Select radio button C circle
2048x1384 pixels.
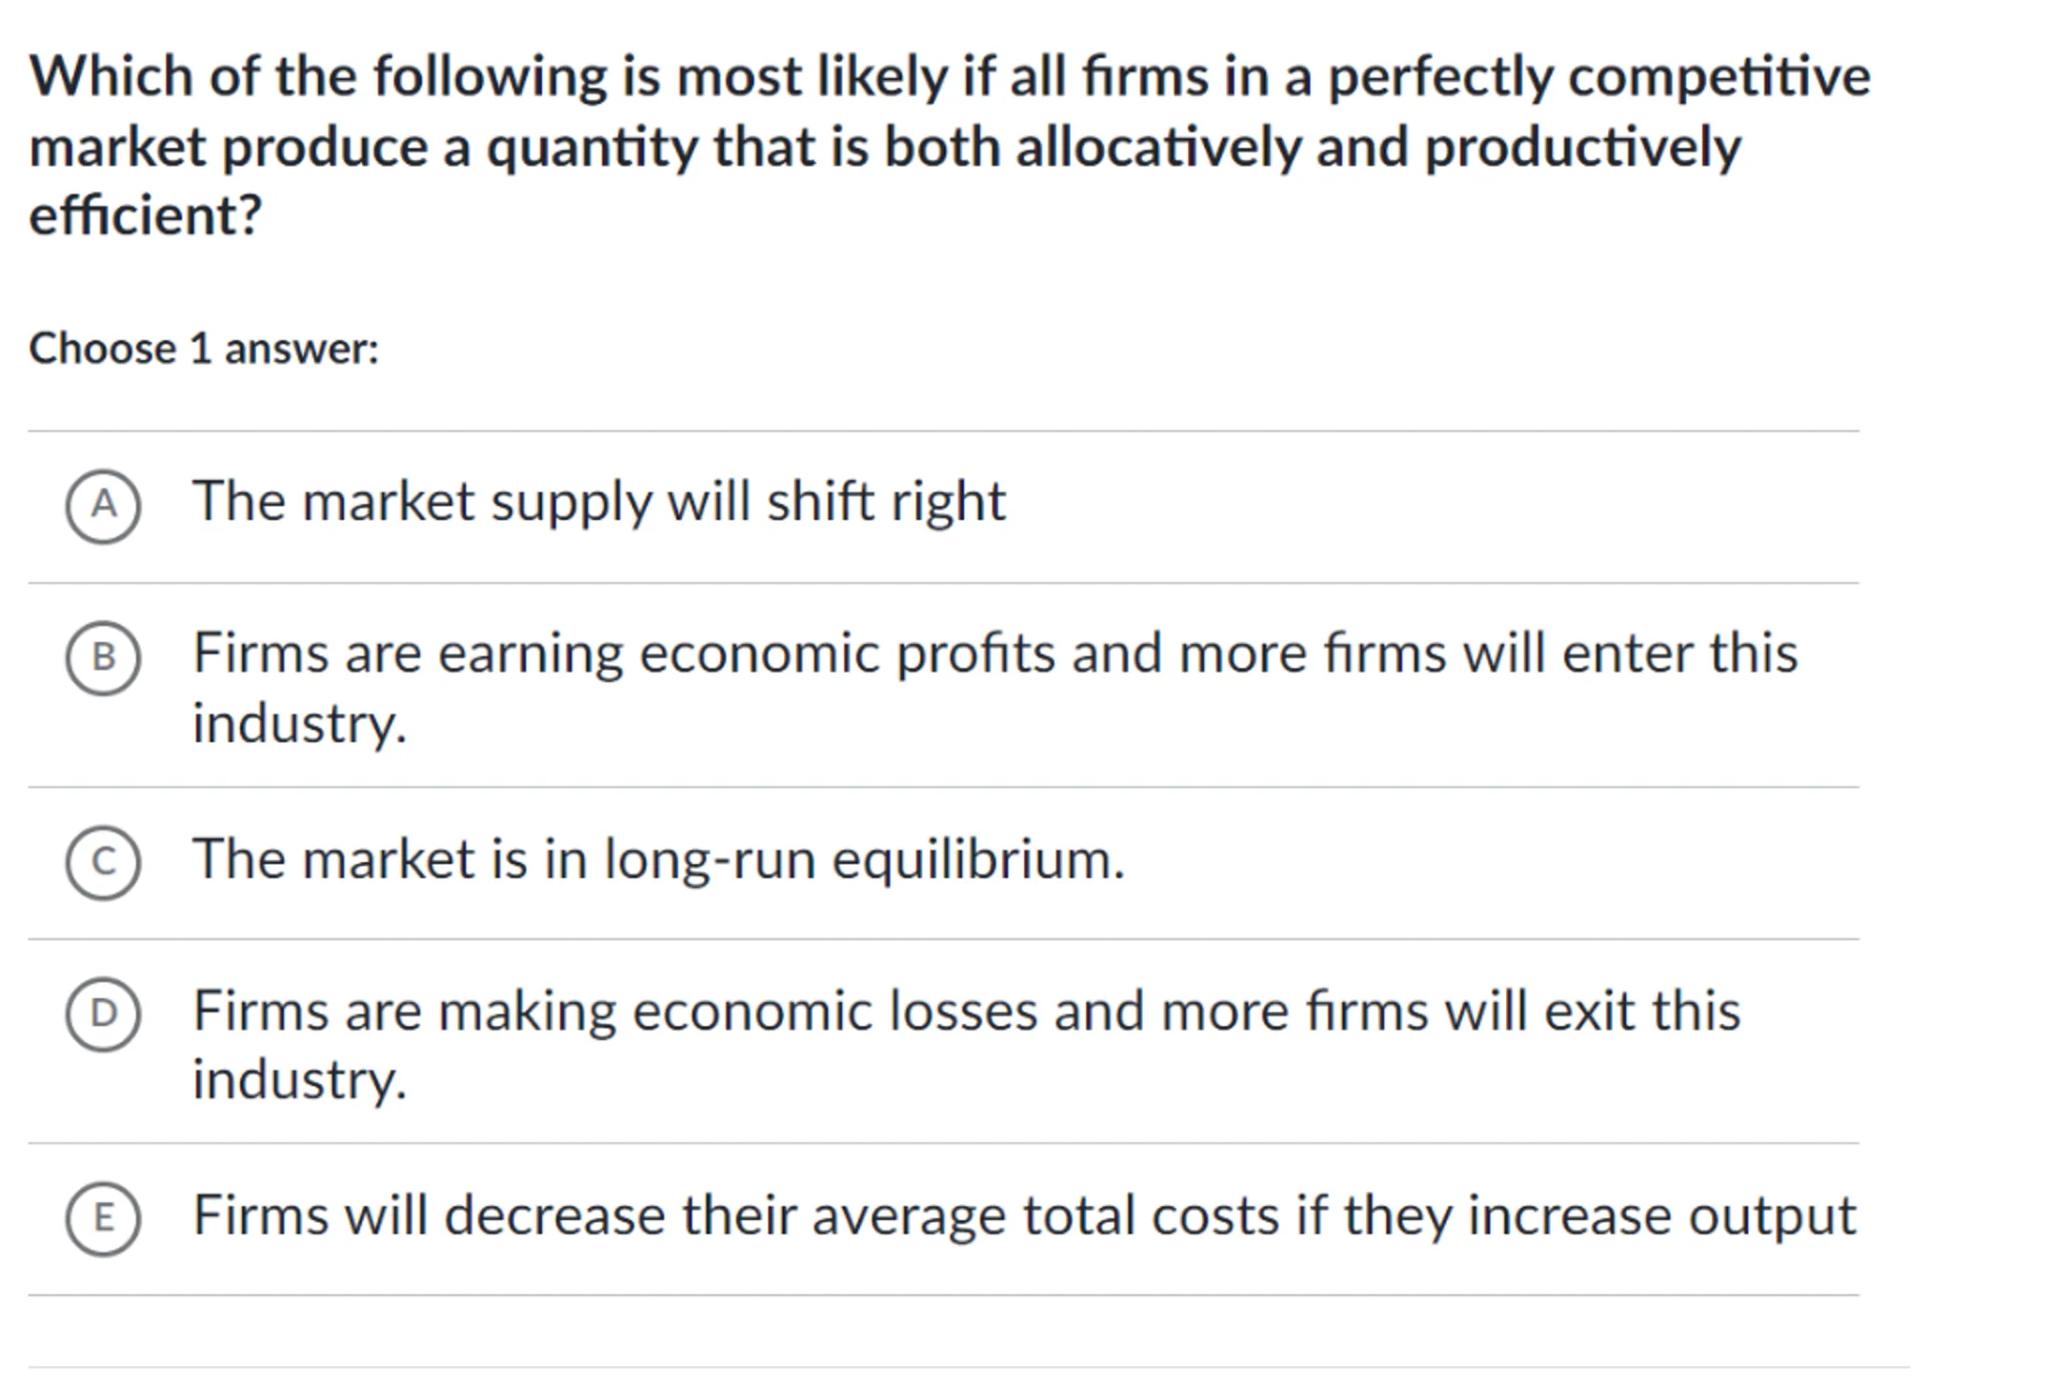[x=103, y=863]
